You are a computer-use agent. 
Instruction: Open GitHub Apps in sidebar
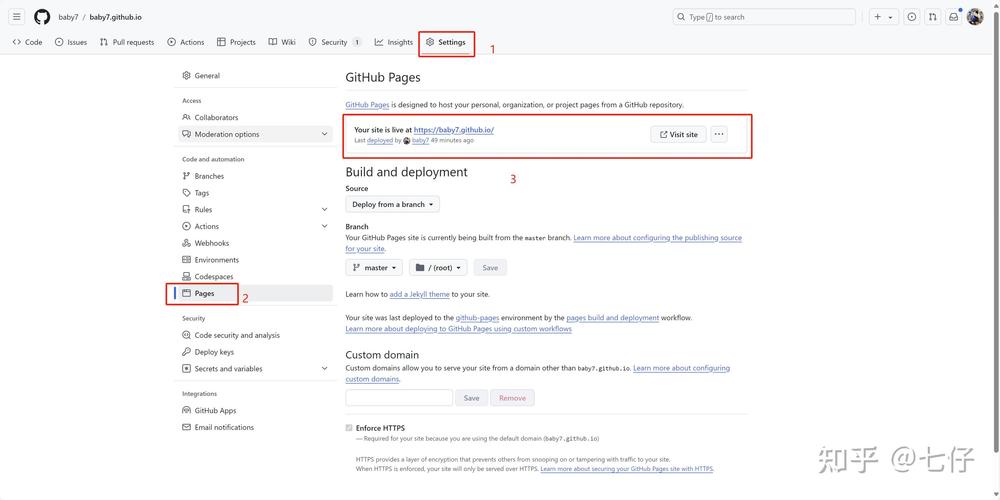pyautogui.click(x=255, y=411)
